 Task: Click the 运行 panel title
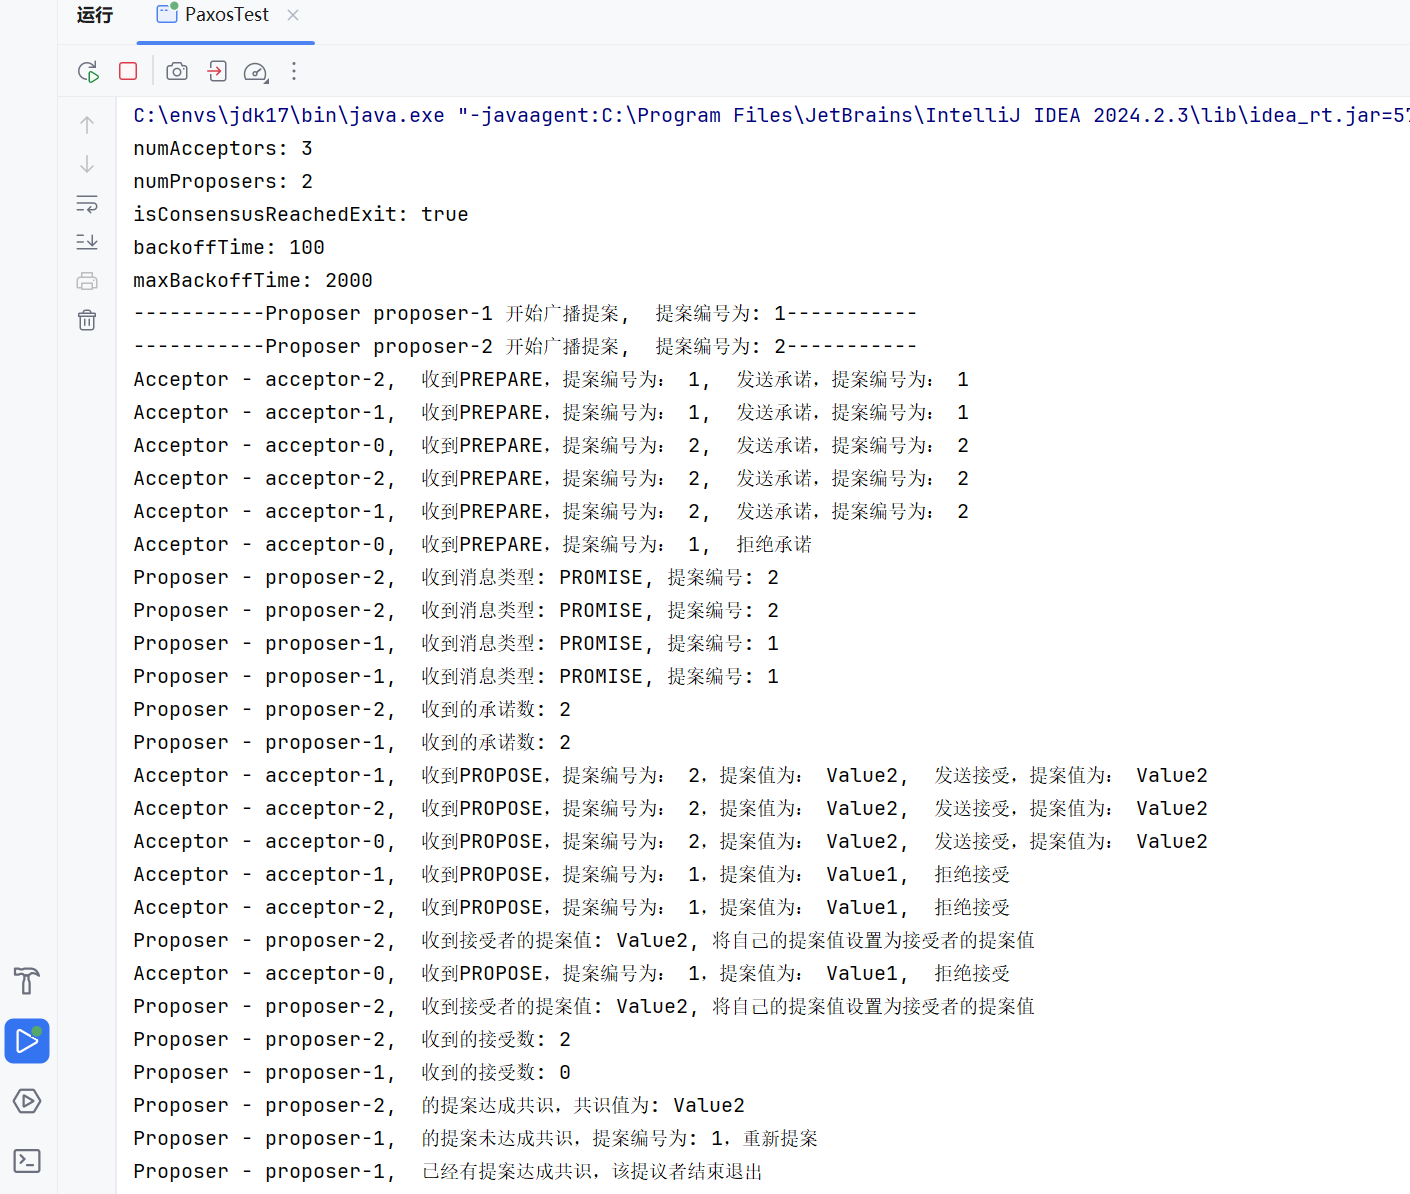pos(95,15)
